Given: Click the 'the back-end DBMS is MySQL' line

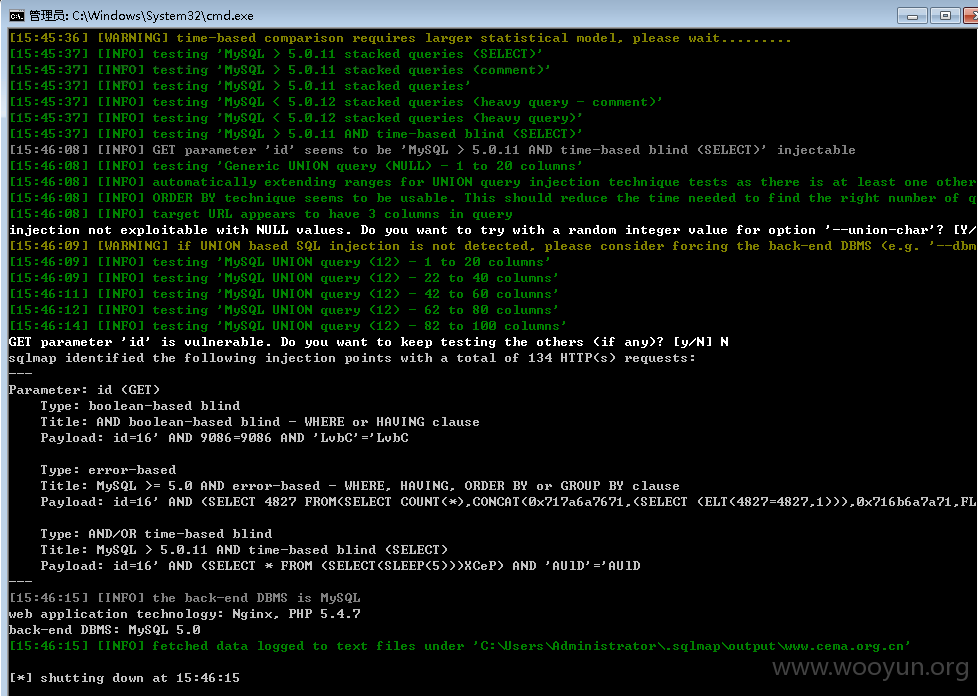Looking at the screenshot, I should pyautogui.click(x=185, y=598).
